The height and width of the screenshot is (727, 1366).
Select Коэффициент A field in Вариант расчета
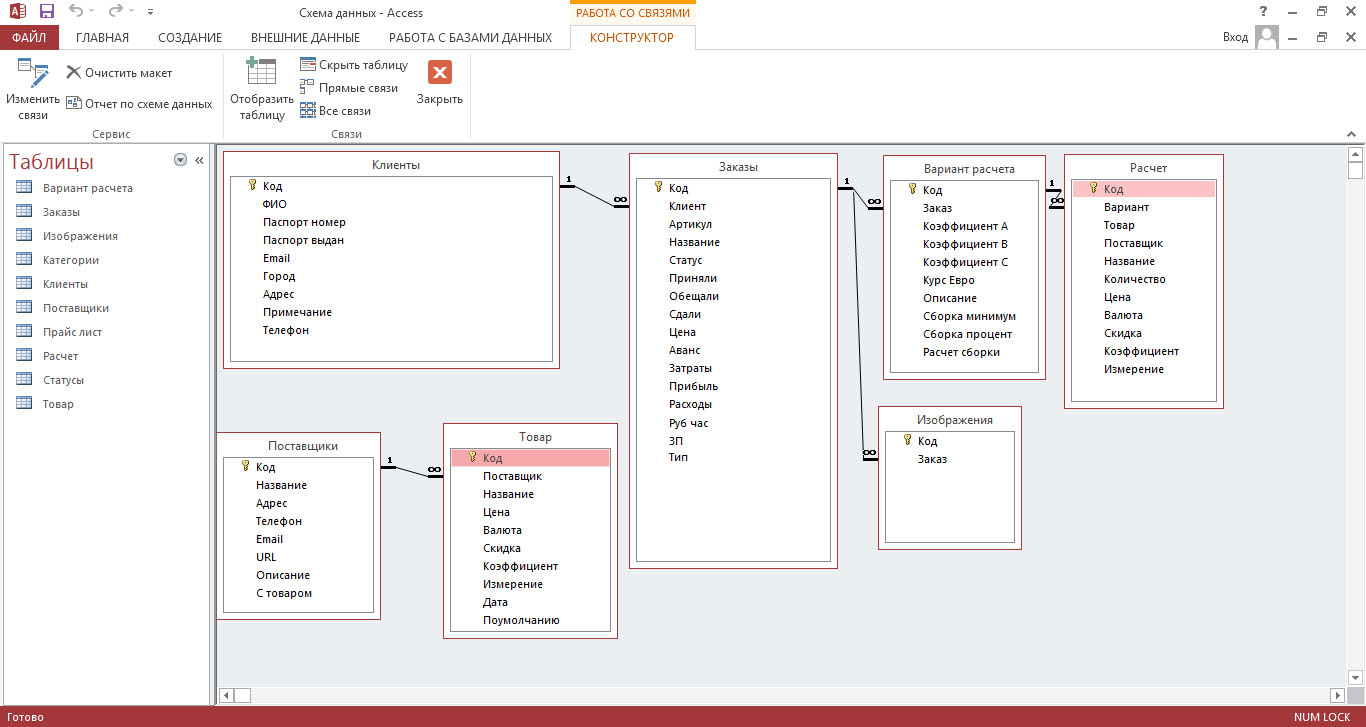[965, 226]
